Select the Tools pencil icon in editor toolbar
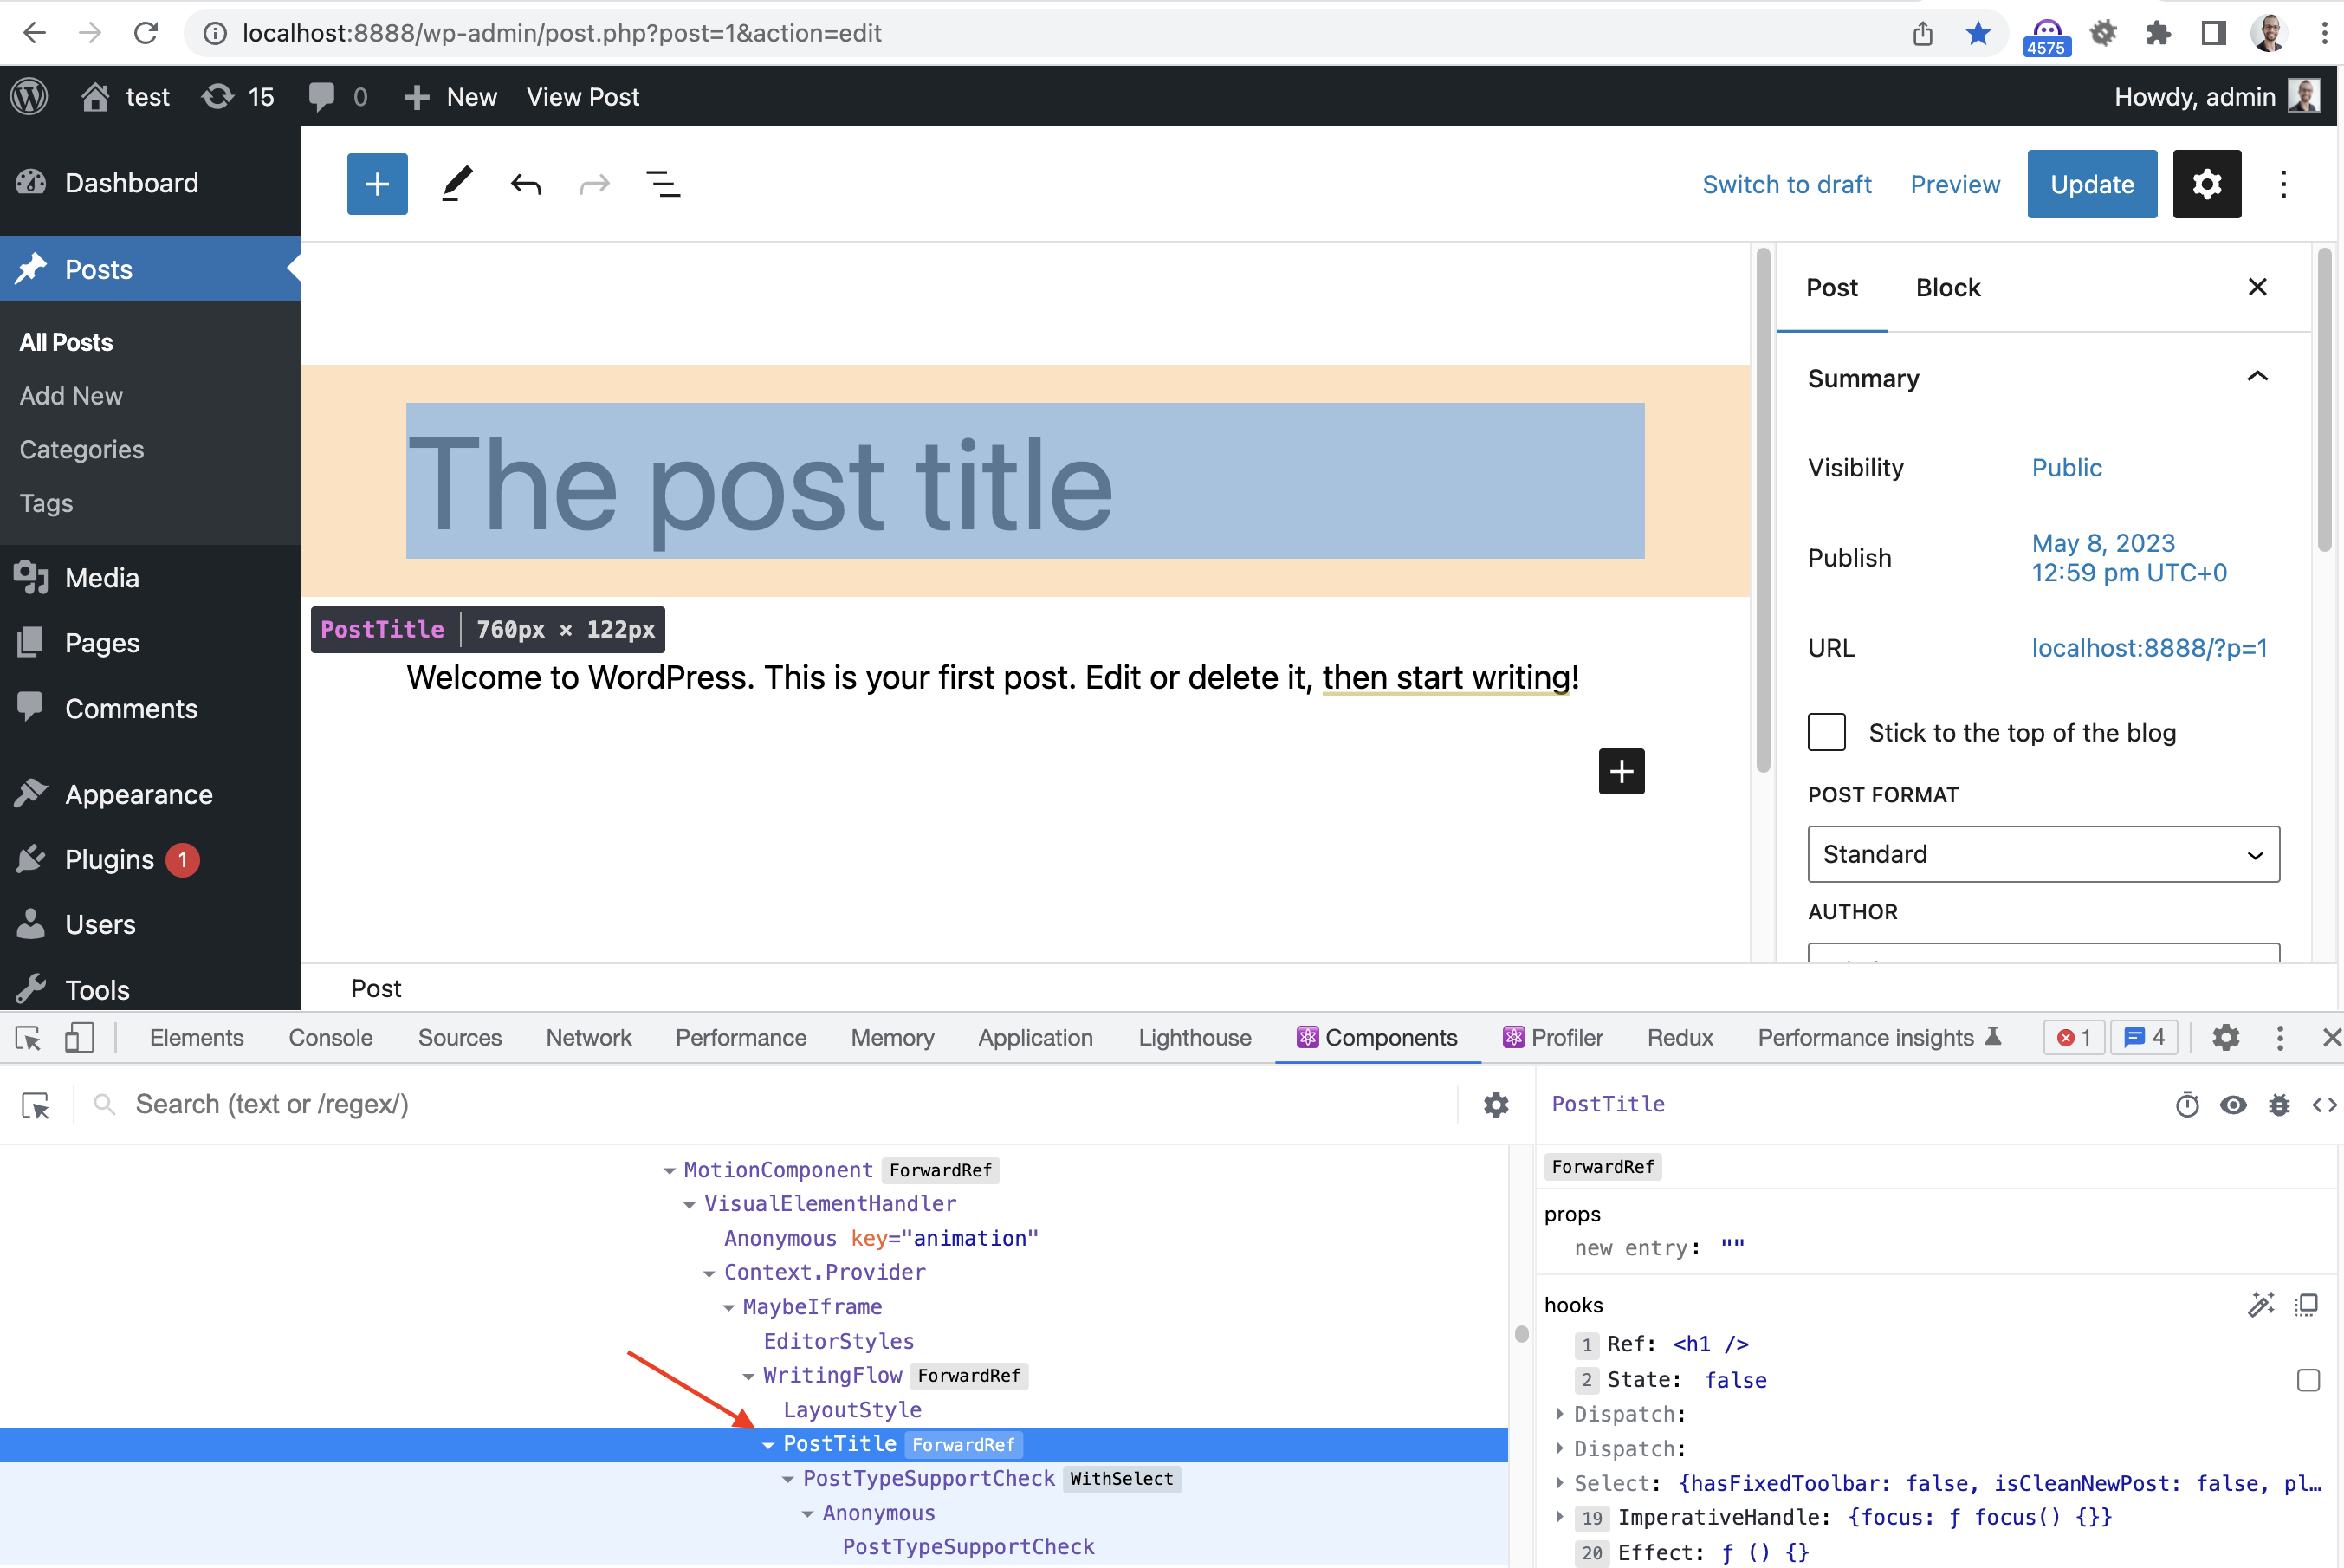2344x1568 pixels. (x=456, y=184)
